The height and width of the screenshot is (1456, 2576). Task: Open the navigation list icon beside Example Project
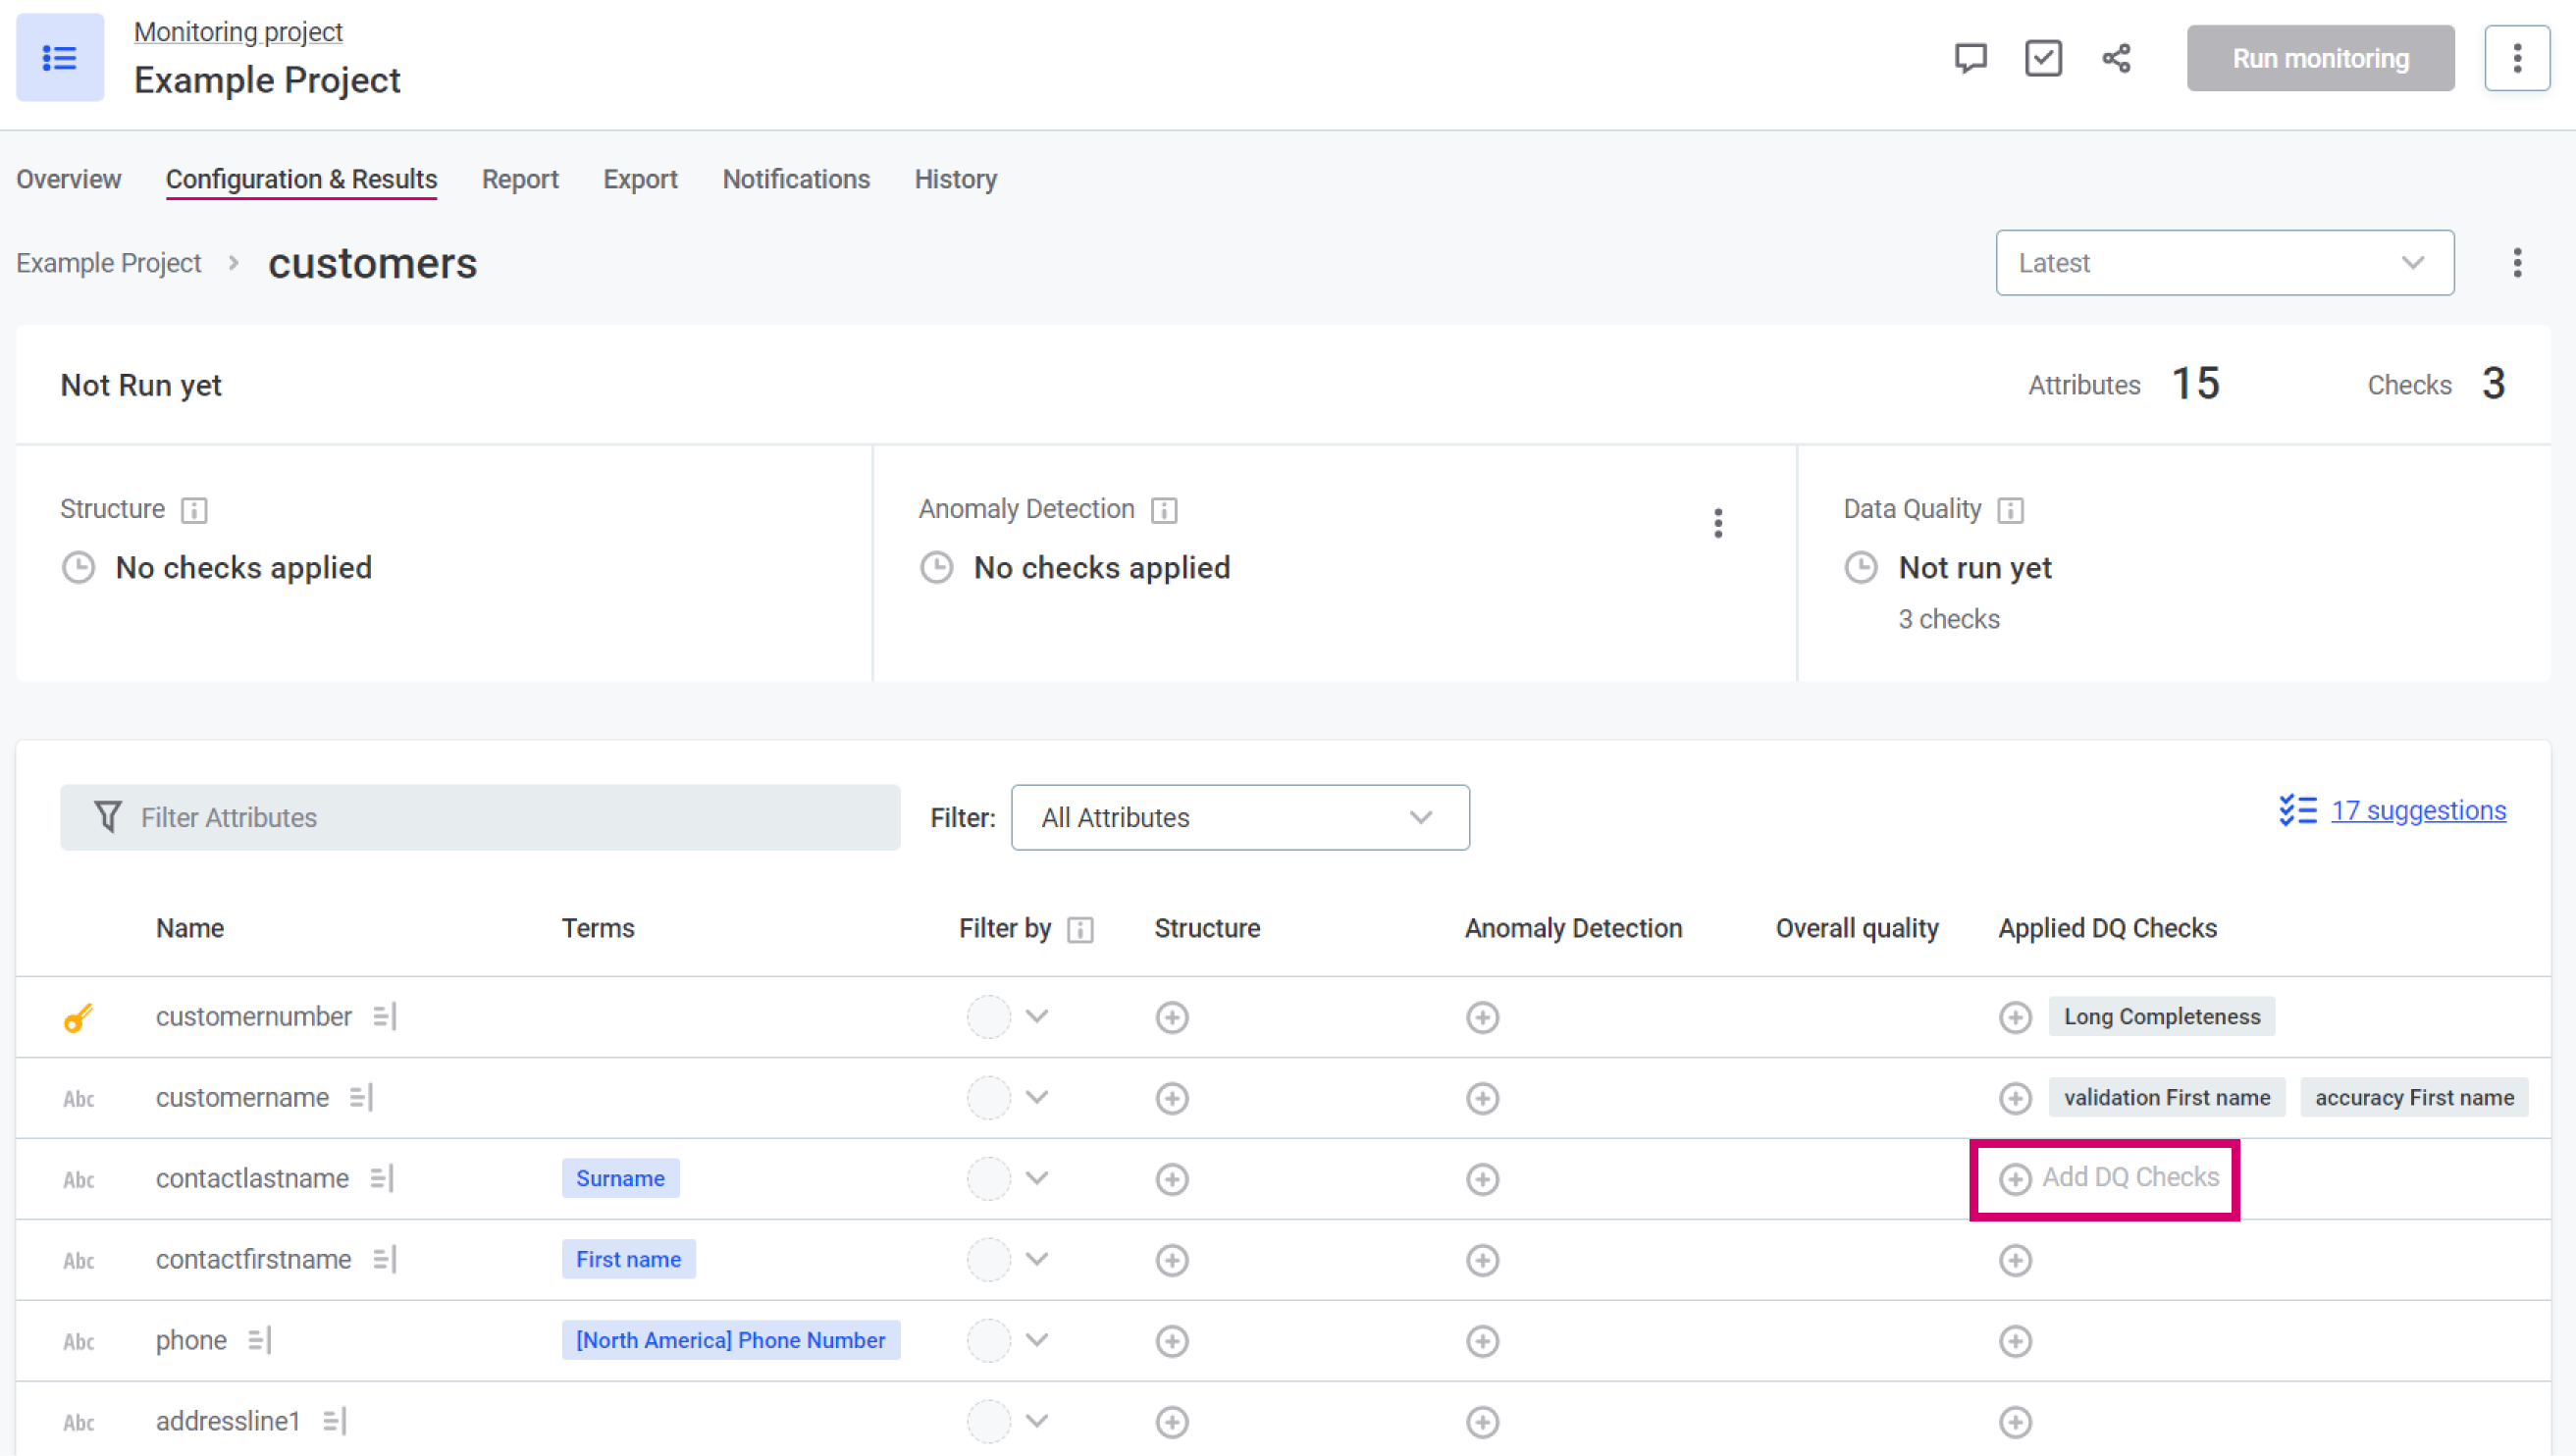click(x=60, y=58)
